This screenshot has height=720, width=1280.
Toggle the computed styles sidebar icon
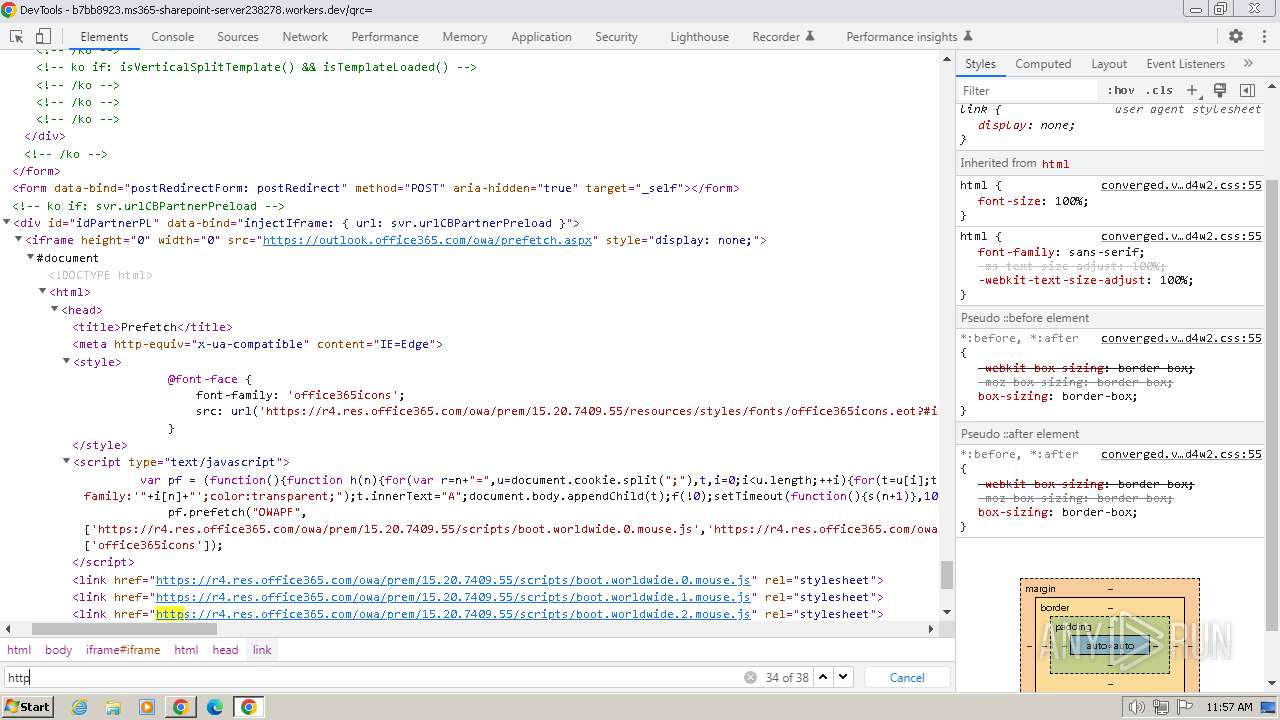[1247, 90]
